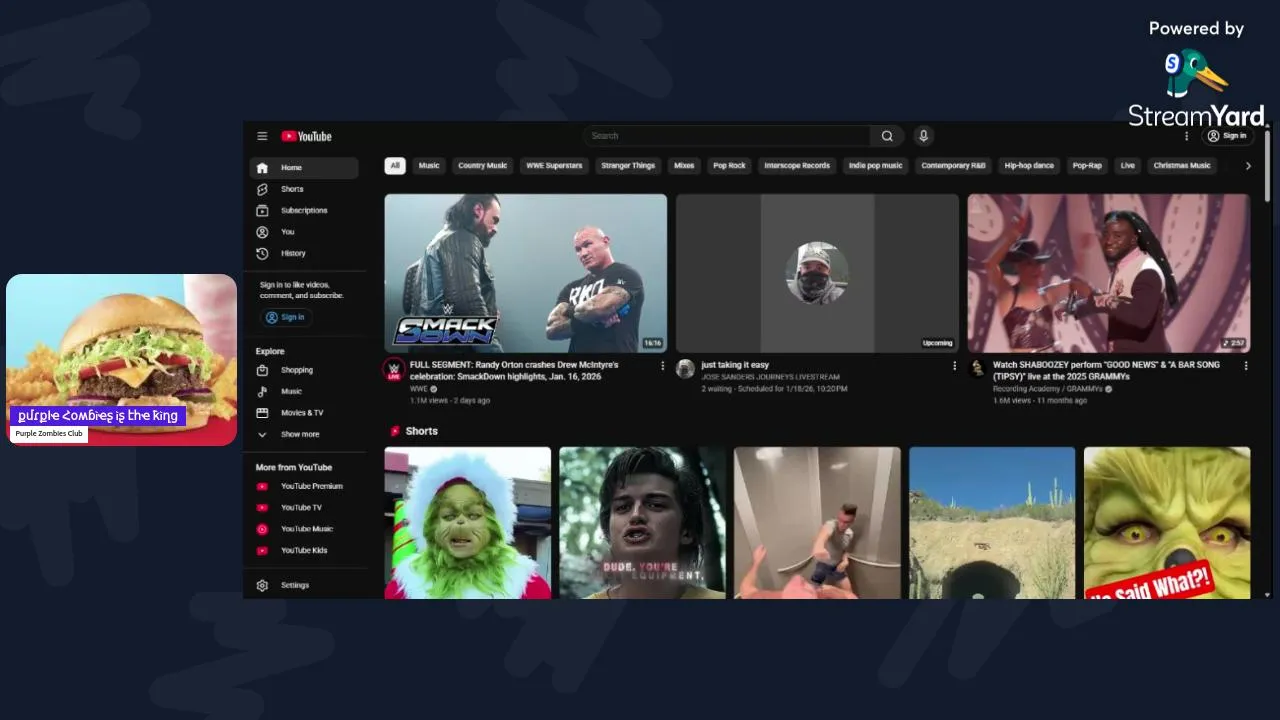Open Shorts from the sidebar
1280x720 pixels.
[x=303, y=189]
